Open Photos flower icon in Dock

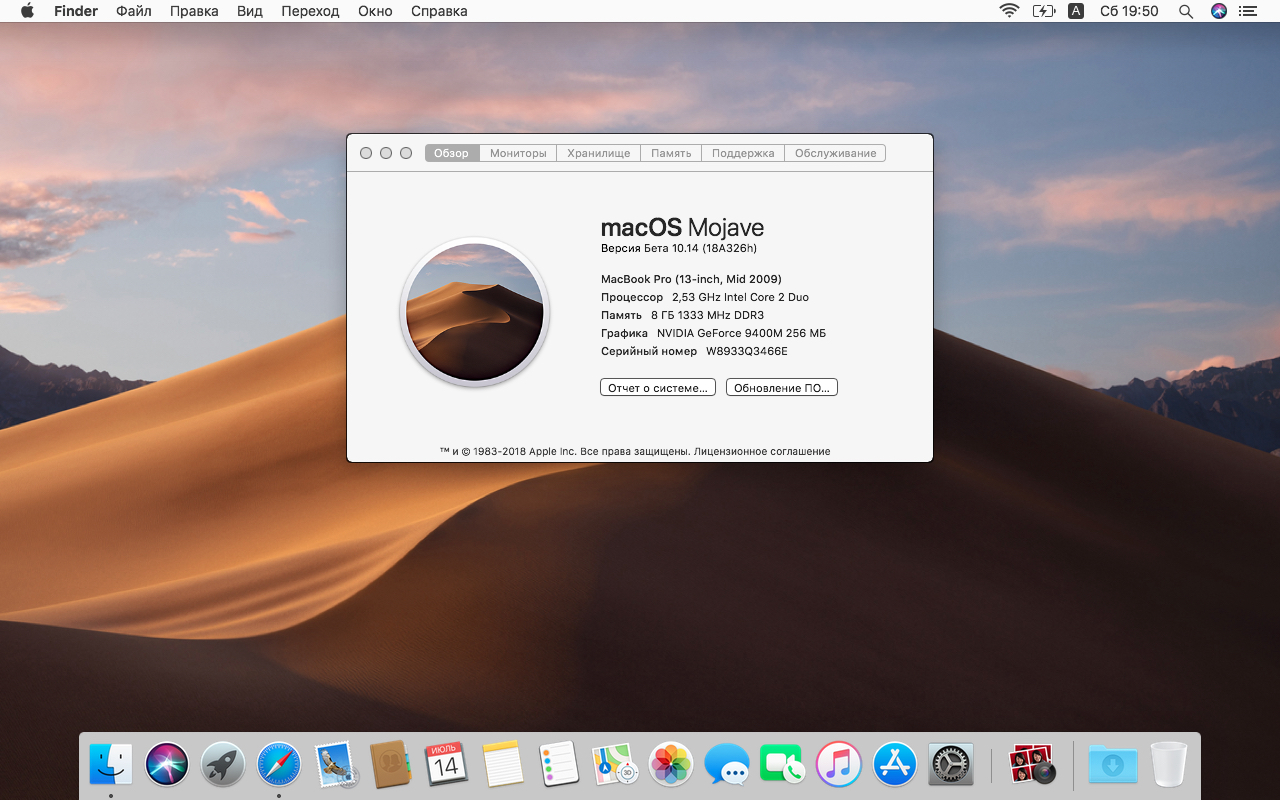click(x=671, y=765)
